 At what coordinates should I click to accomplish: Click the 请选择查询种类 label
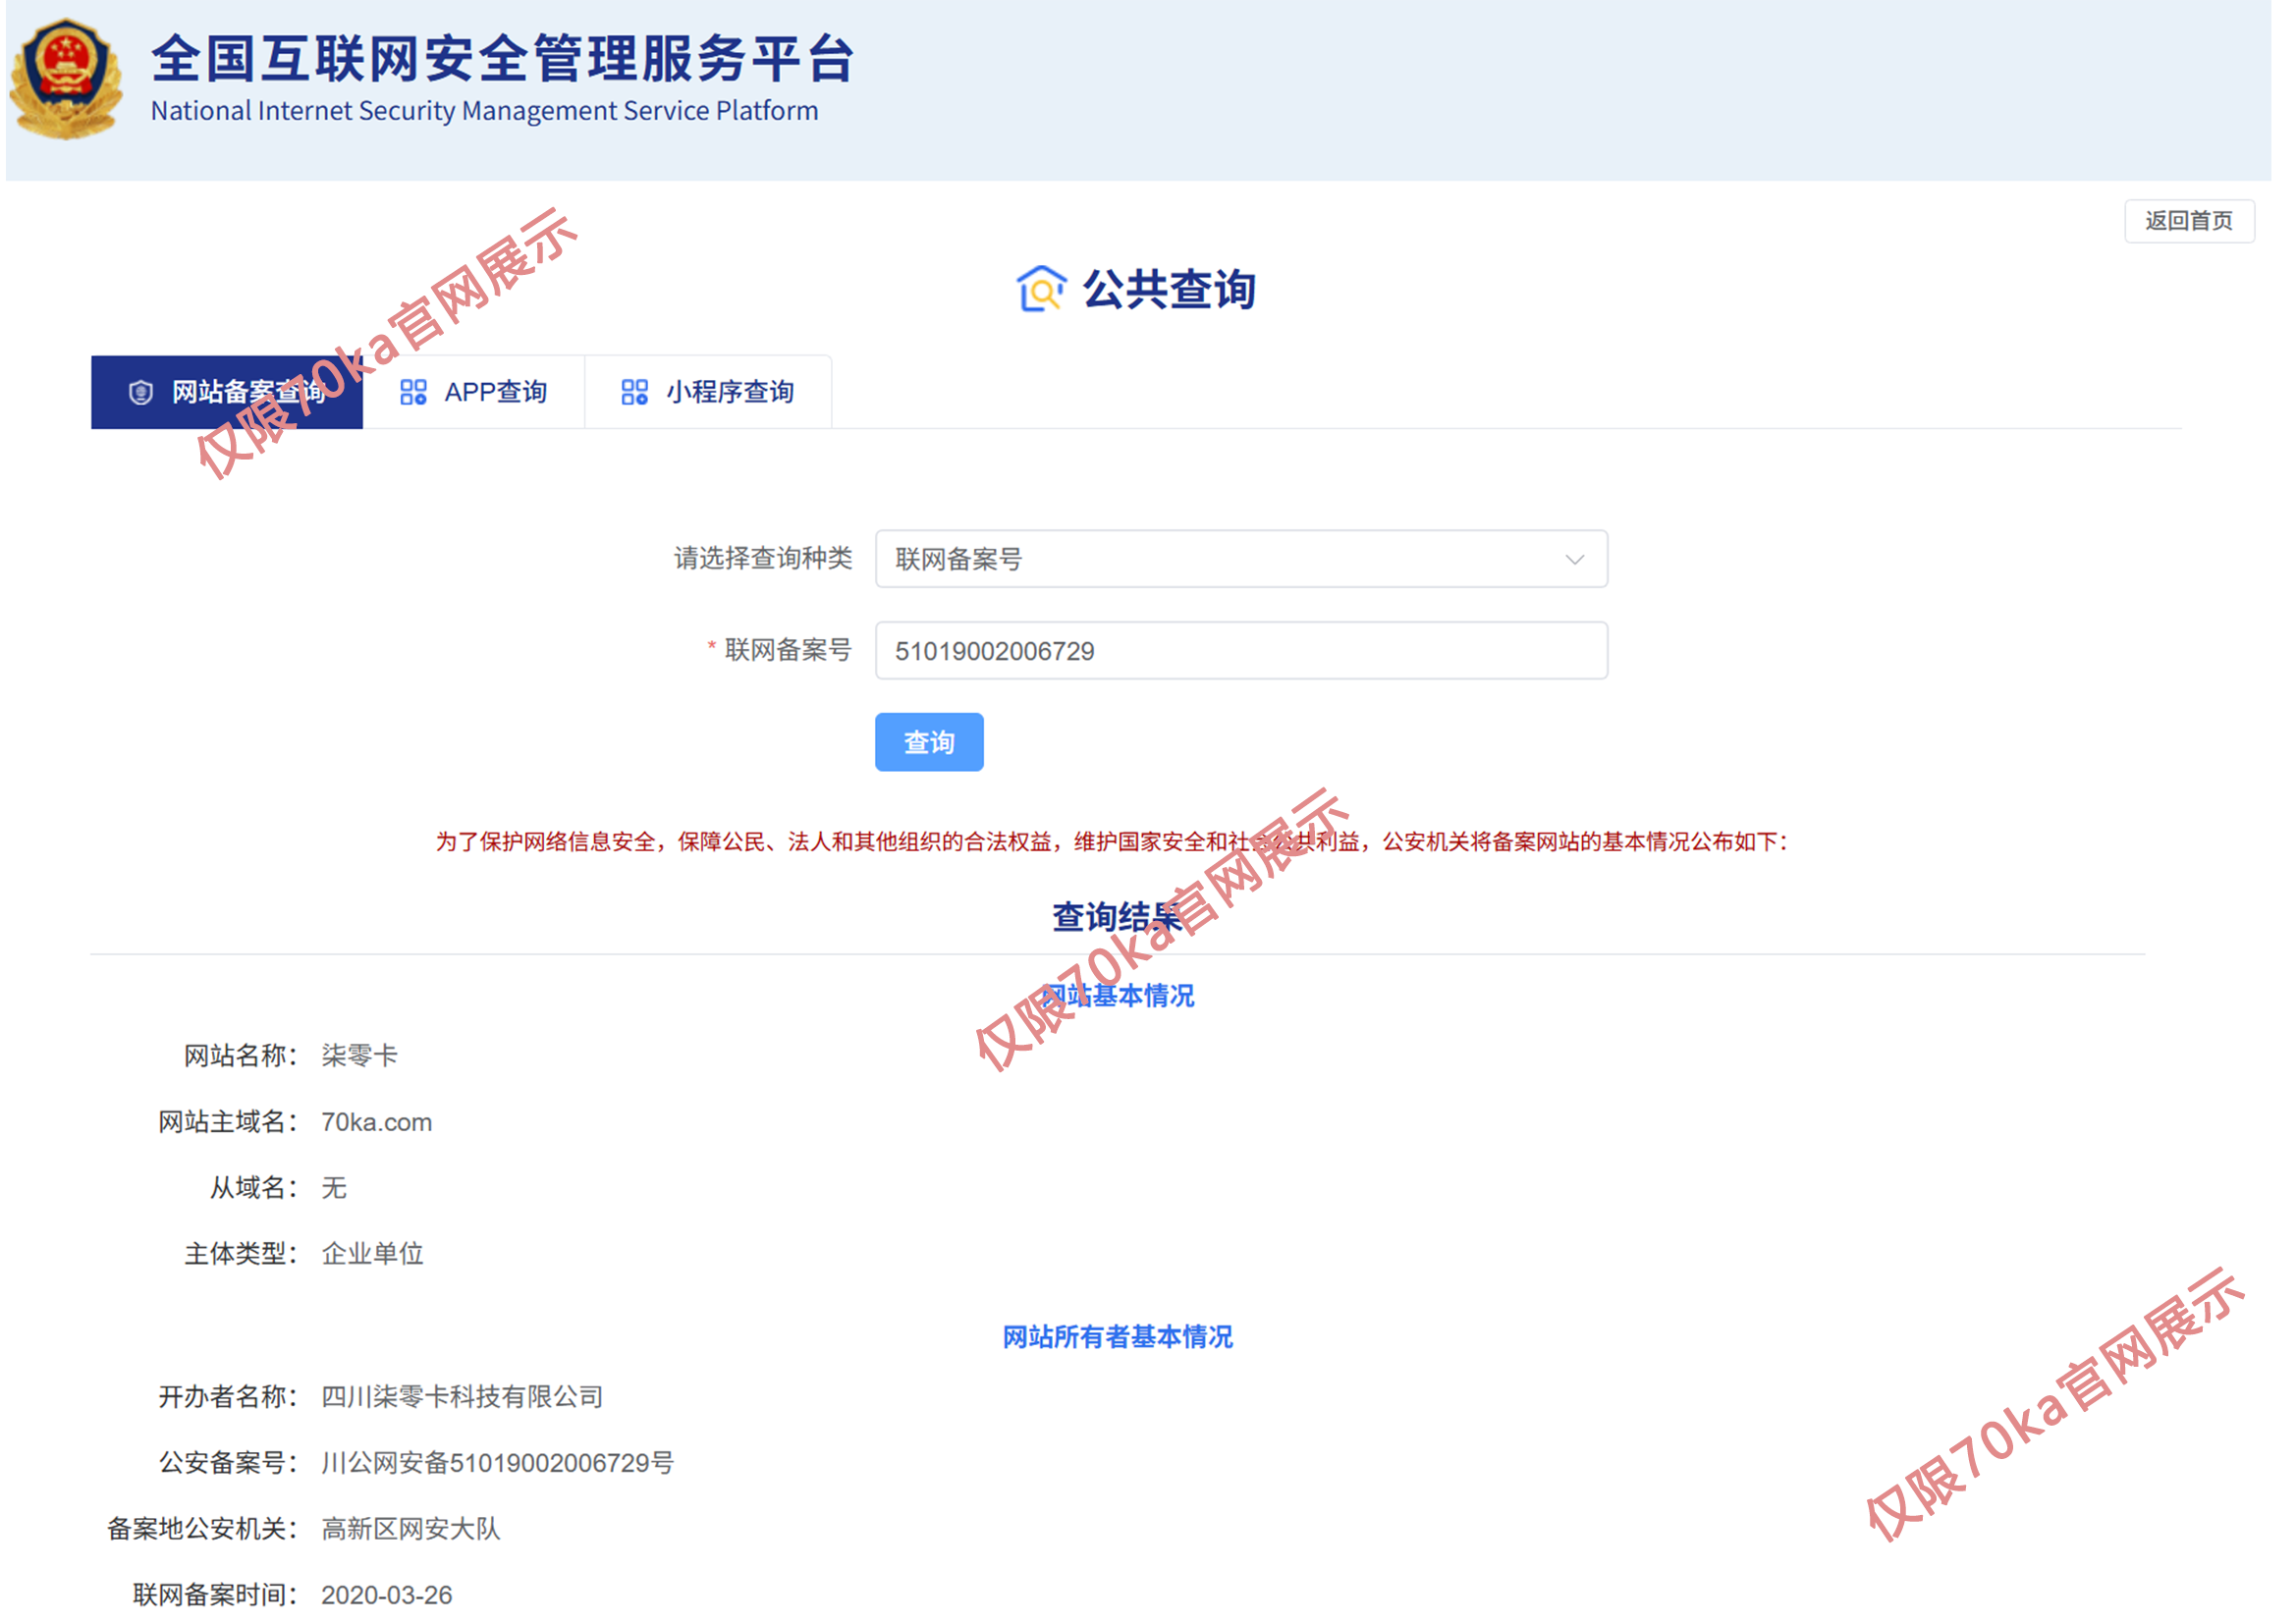coord(763,558)
